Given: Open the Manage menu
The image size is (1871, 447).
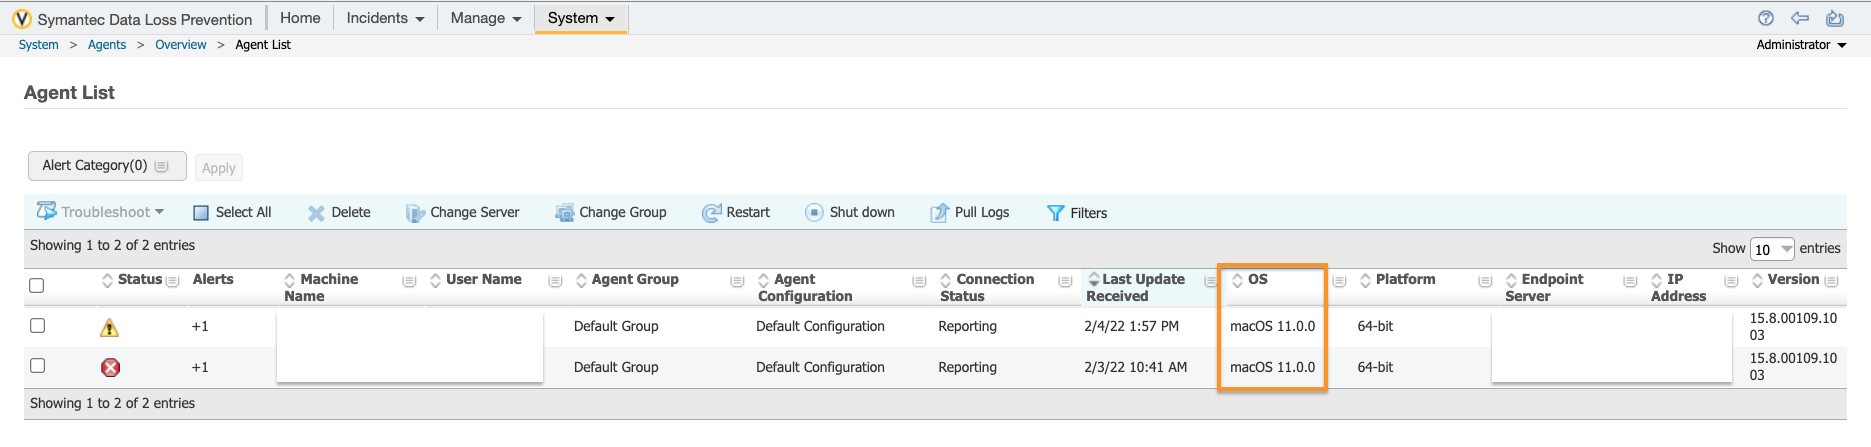Looking at the screenshot, I should (x=486, y=18).
